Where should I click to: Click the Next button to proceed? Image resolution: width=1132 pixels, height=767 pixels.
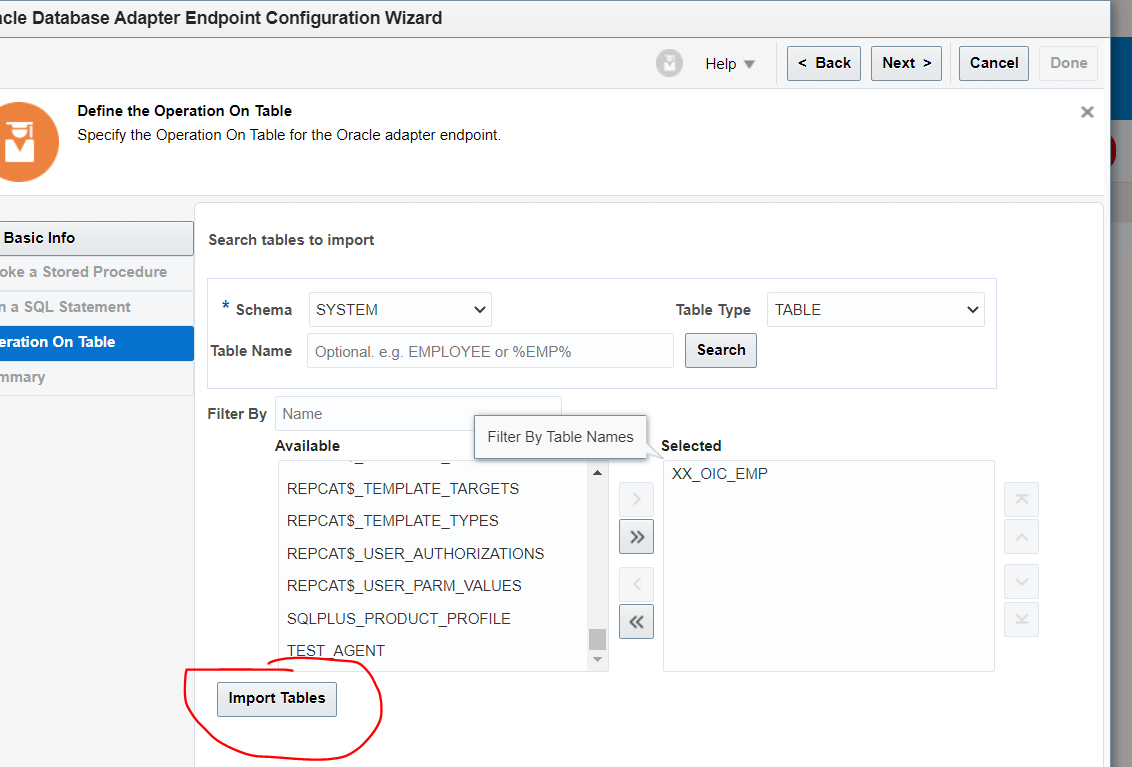[x=906, y=62]
